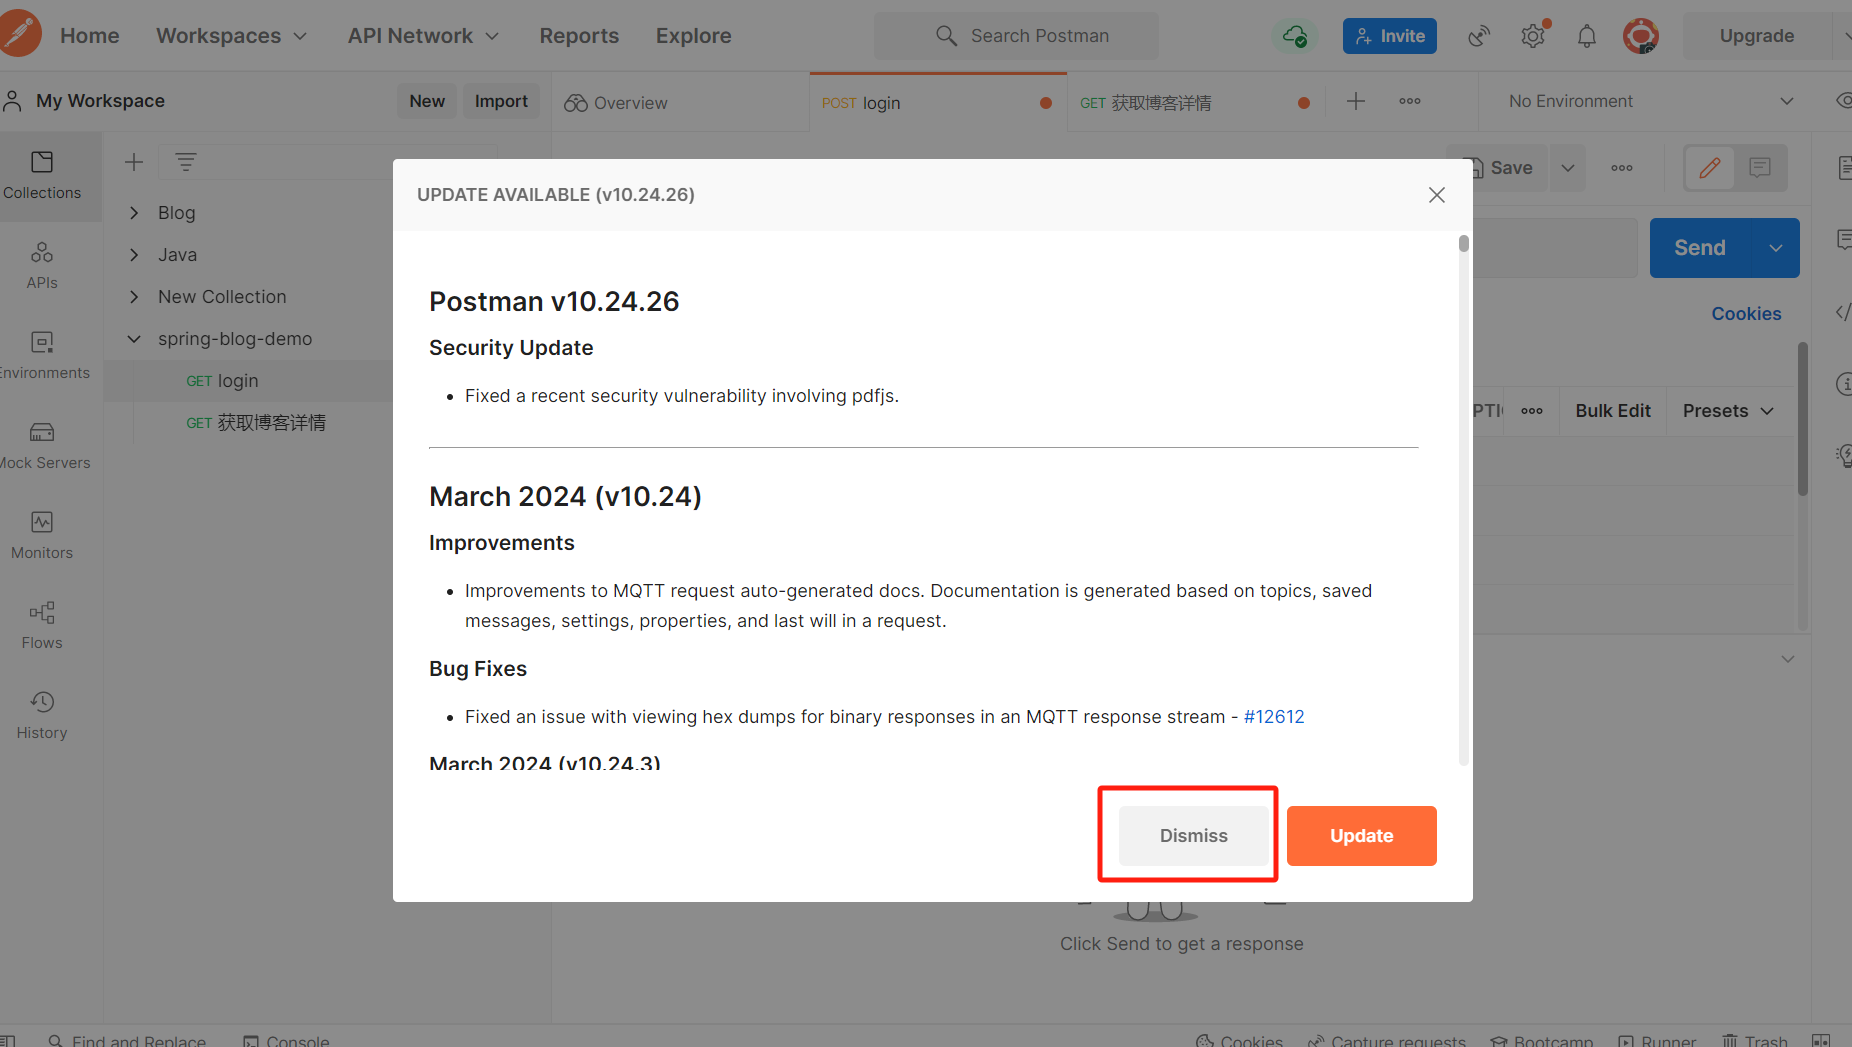Image resolution: width=1852 pixels, height=1047 pixels.
Task: Open the Cookies link
Action: 1746,314
